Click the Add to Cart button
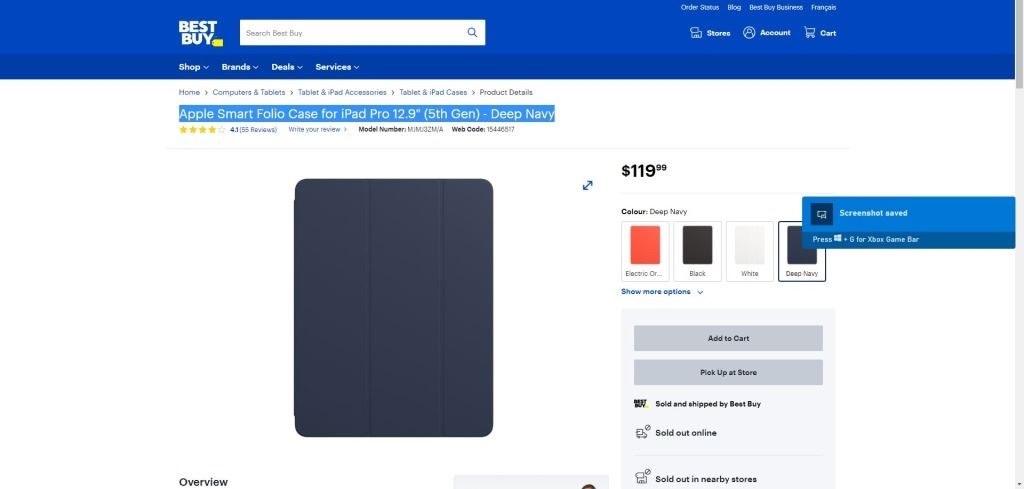Viewport: 1024px width, 489px height. pyautogui.click(x=728, y=338)
